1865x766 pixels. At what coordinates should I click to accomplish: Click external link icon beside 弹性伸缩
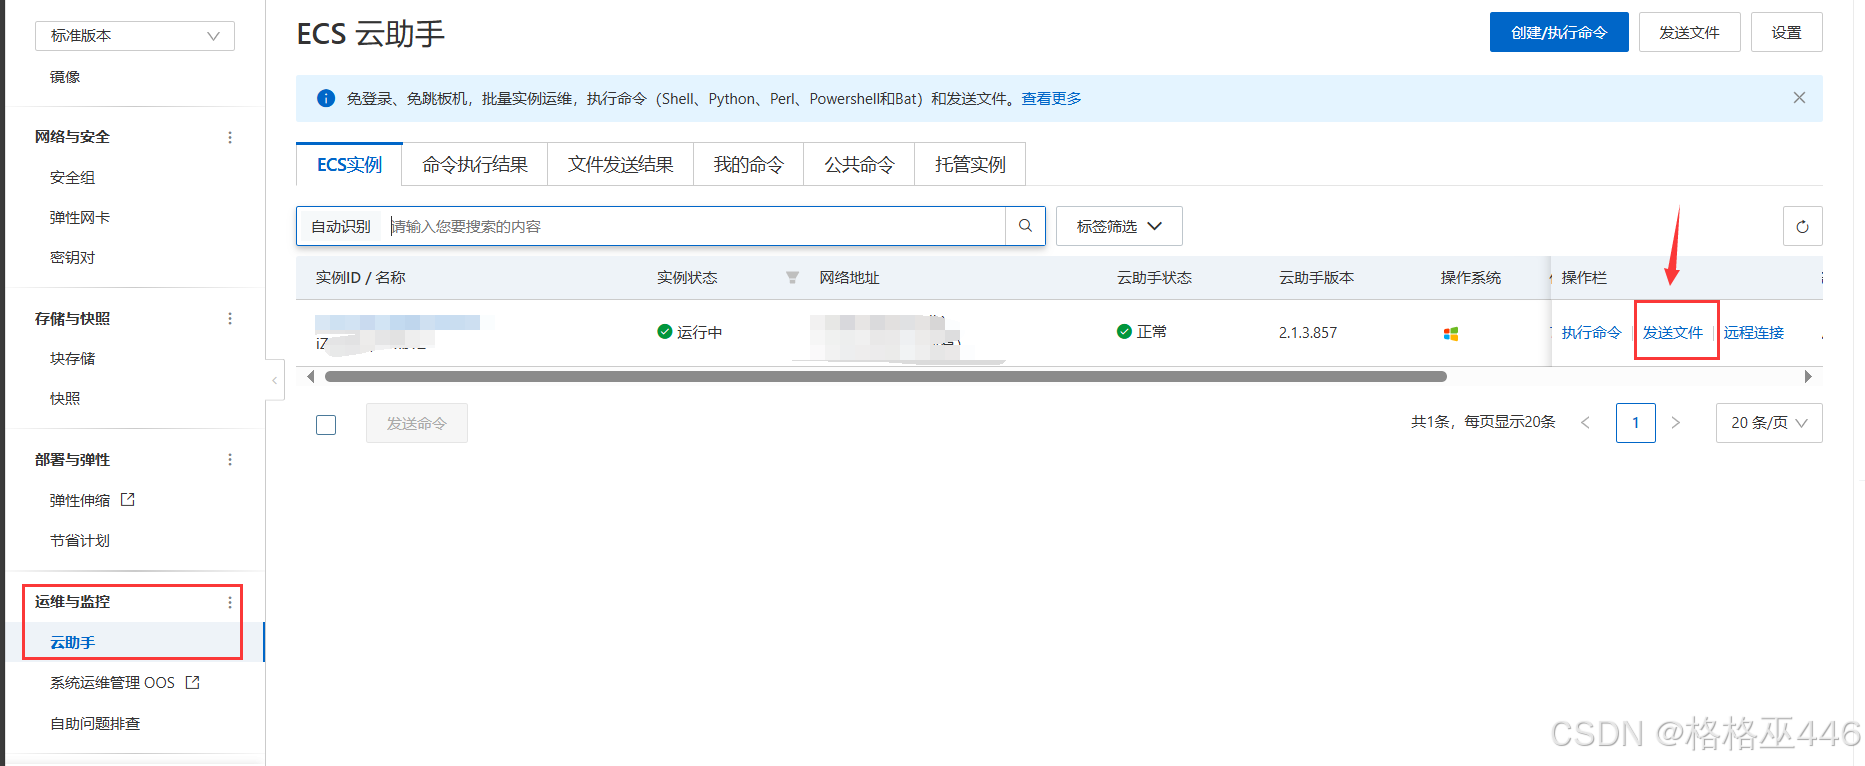[x=127, y=499]
